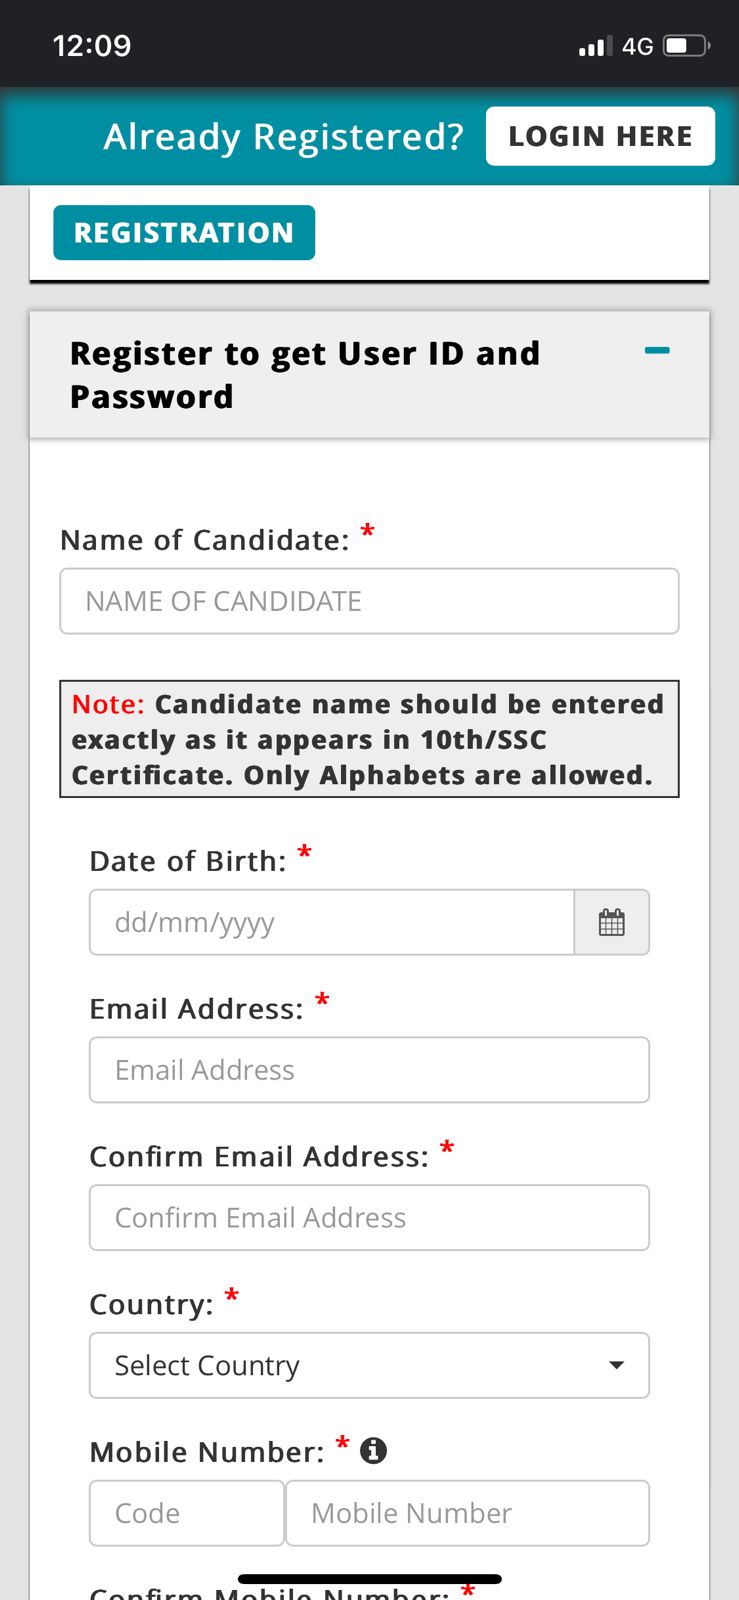The height and width of the screenshot is (1600, 739).
Task: Open the calendar date picker icon
Action: tap(611, 922)
